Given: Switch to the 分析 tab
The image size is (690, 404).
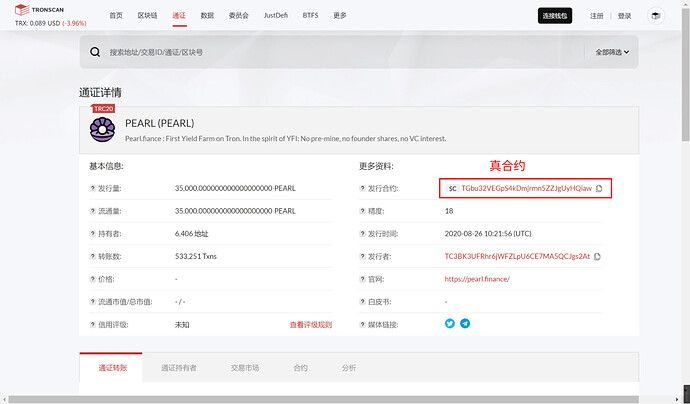Looking at the screenshot, I should tap(349, 368).
